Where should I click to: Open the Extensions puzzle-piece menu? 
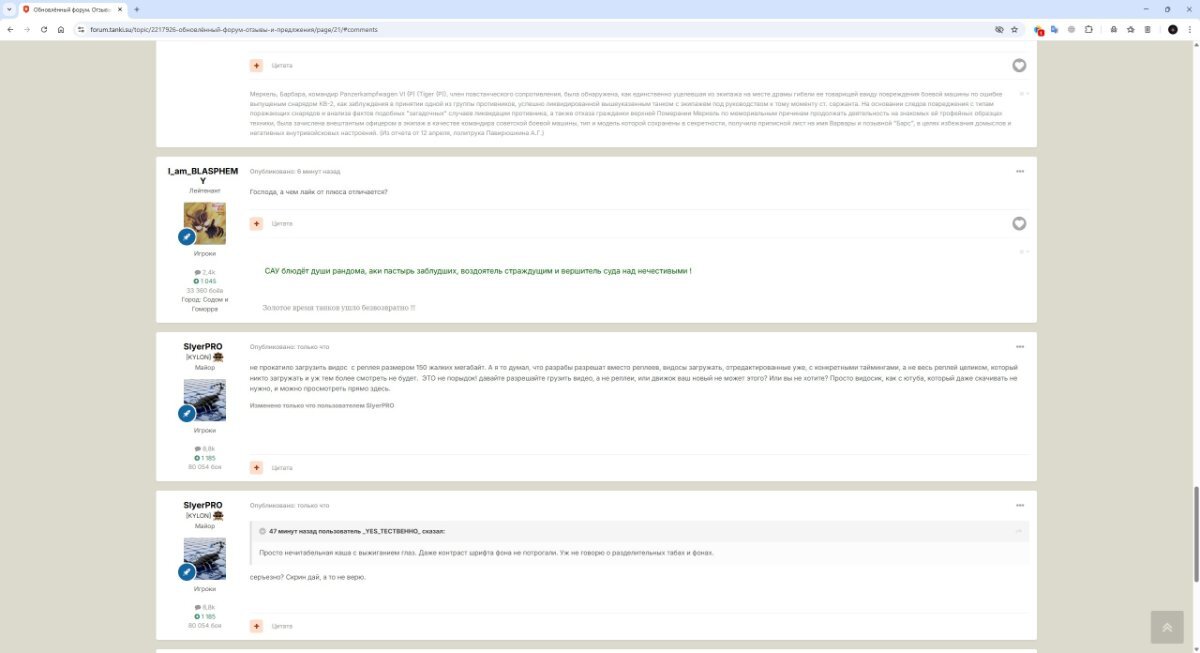(x=1088, y=29)
